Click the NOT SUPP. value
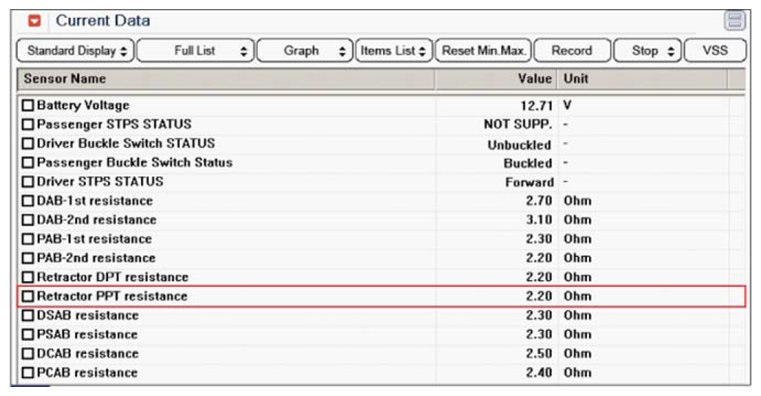This screenshot has width=761, height=396. pos(518,124)
